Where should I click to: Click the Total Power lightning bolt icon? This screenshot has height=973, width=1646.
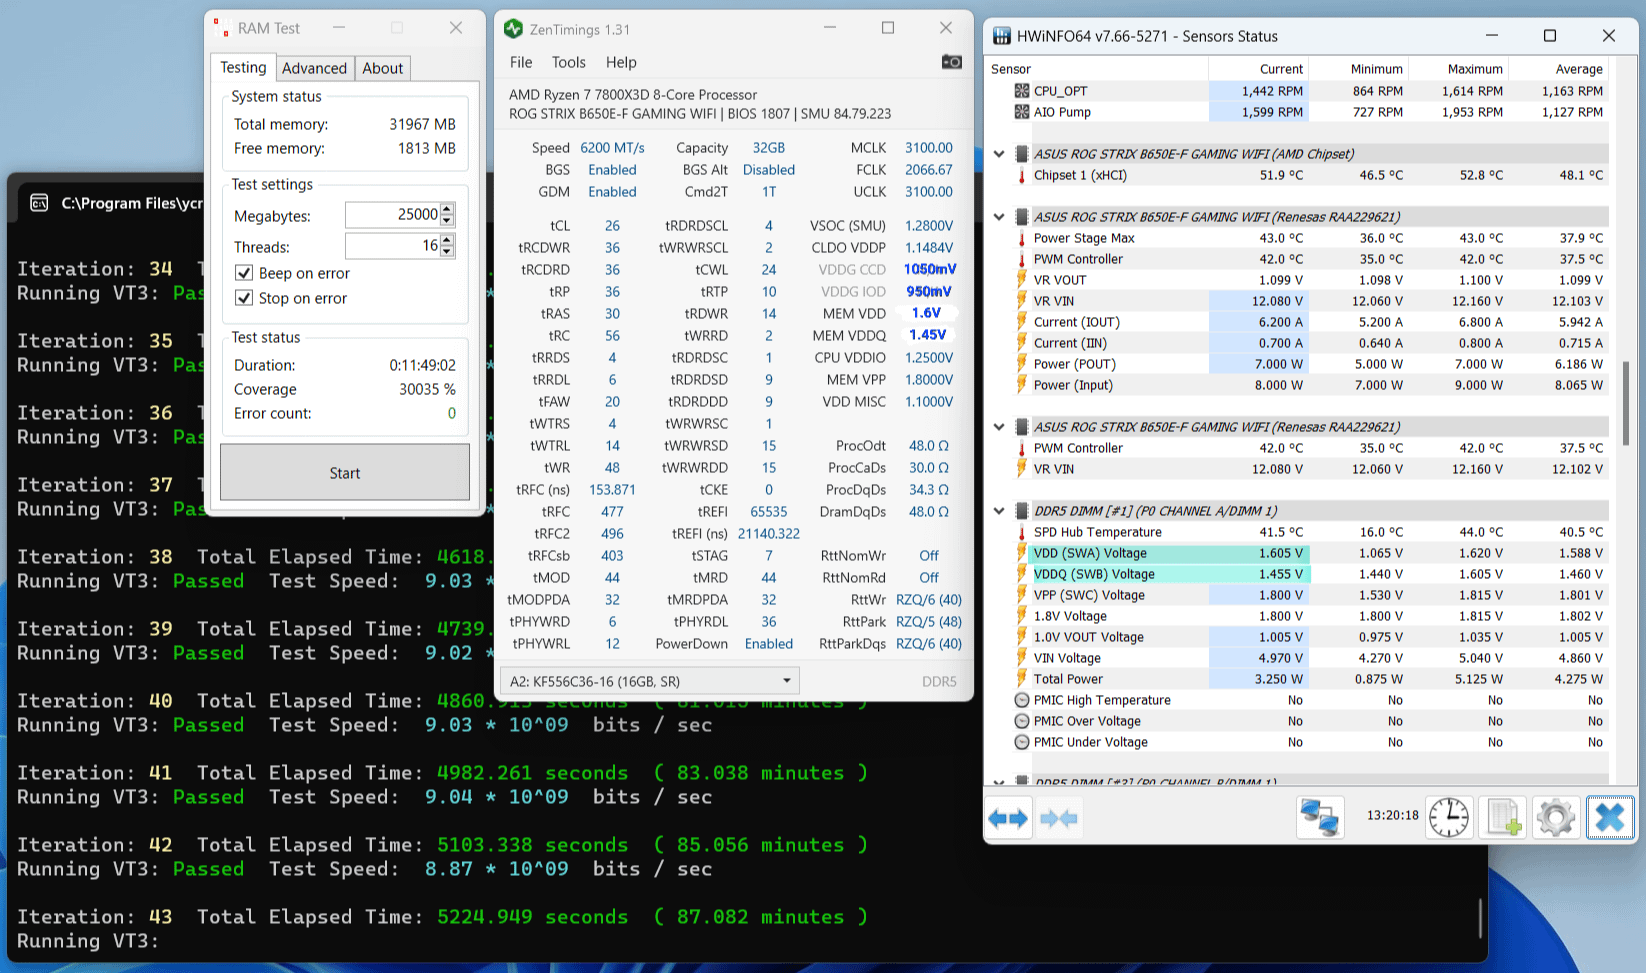pos(1022,679)
